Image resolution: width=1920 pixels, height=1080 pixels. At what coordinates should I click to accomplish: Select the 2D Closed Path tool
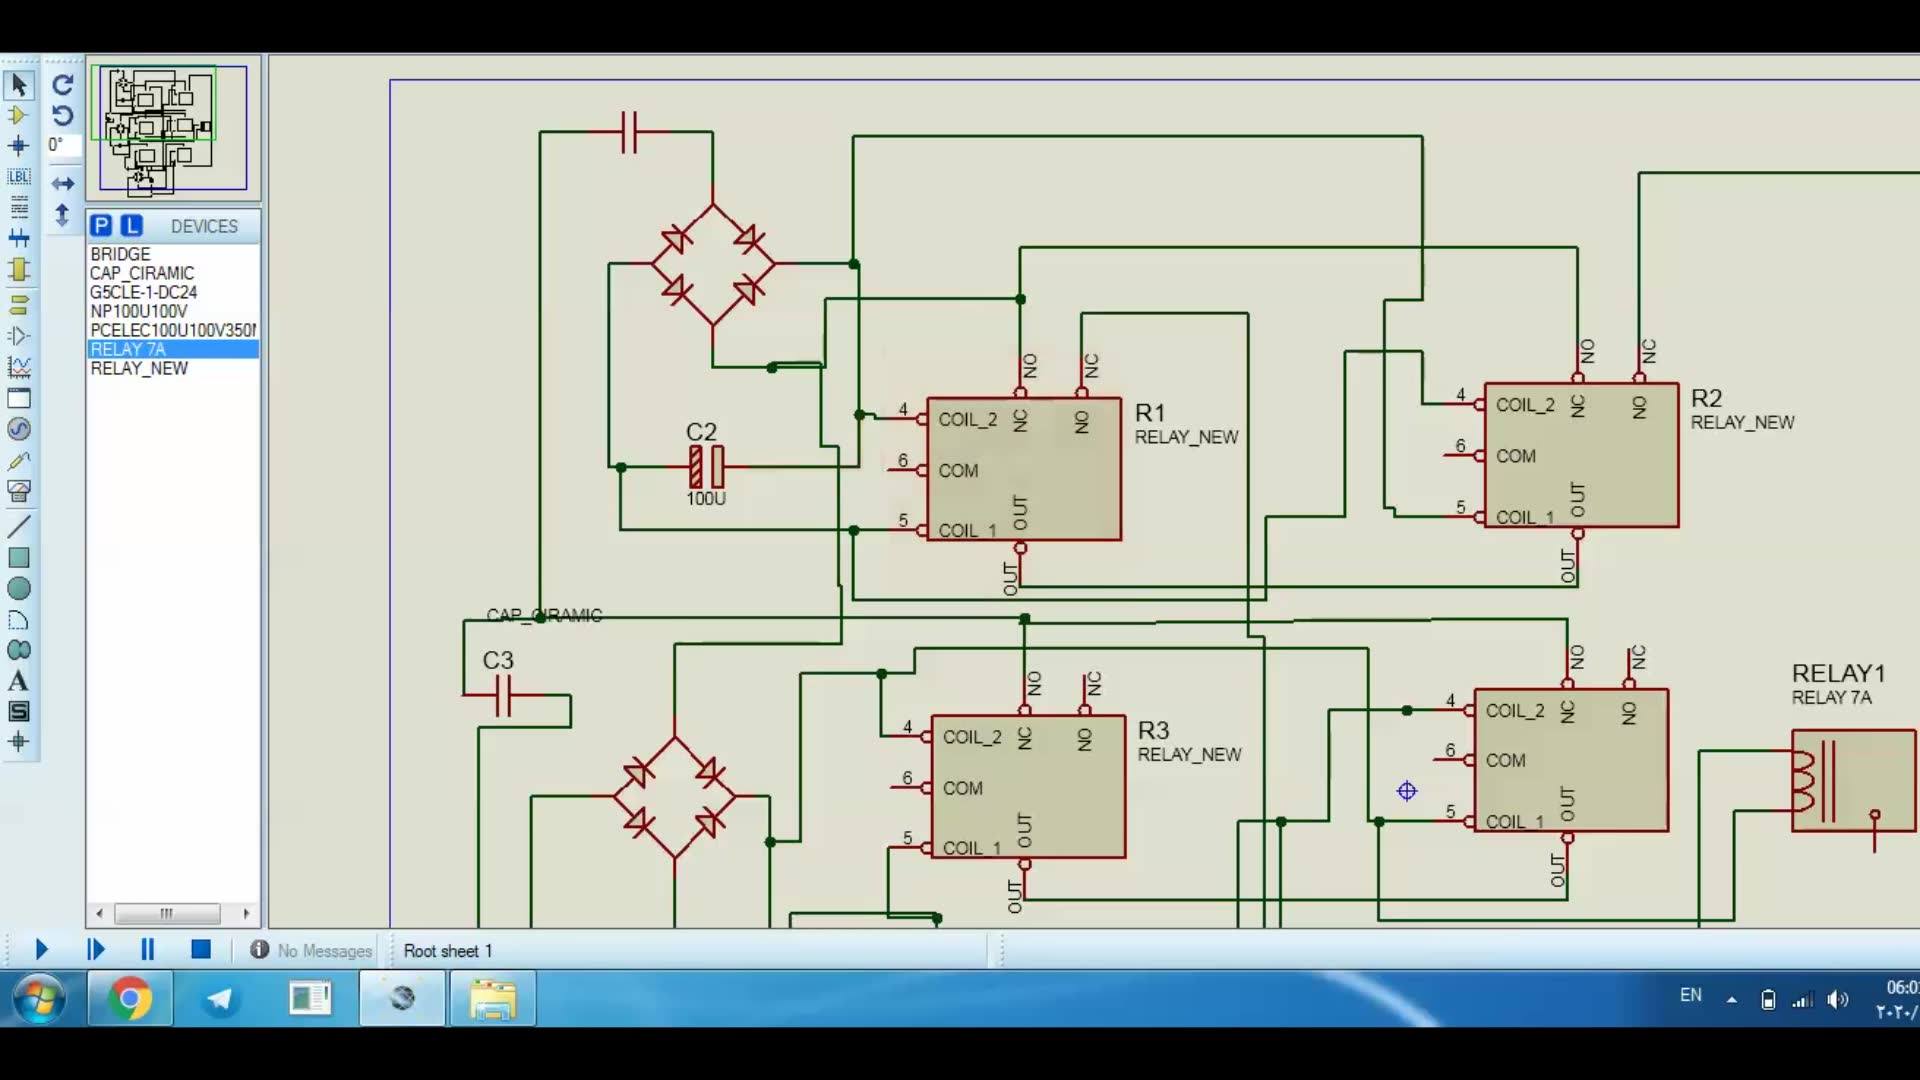[x=18, y=650]
